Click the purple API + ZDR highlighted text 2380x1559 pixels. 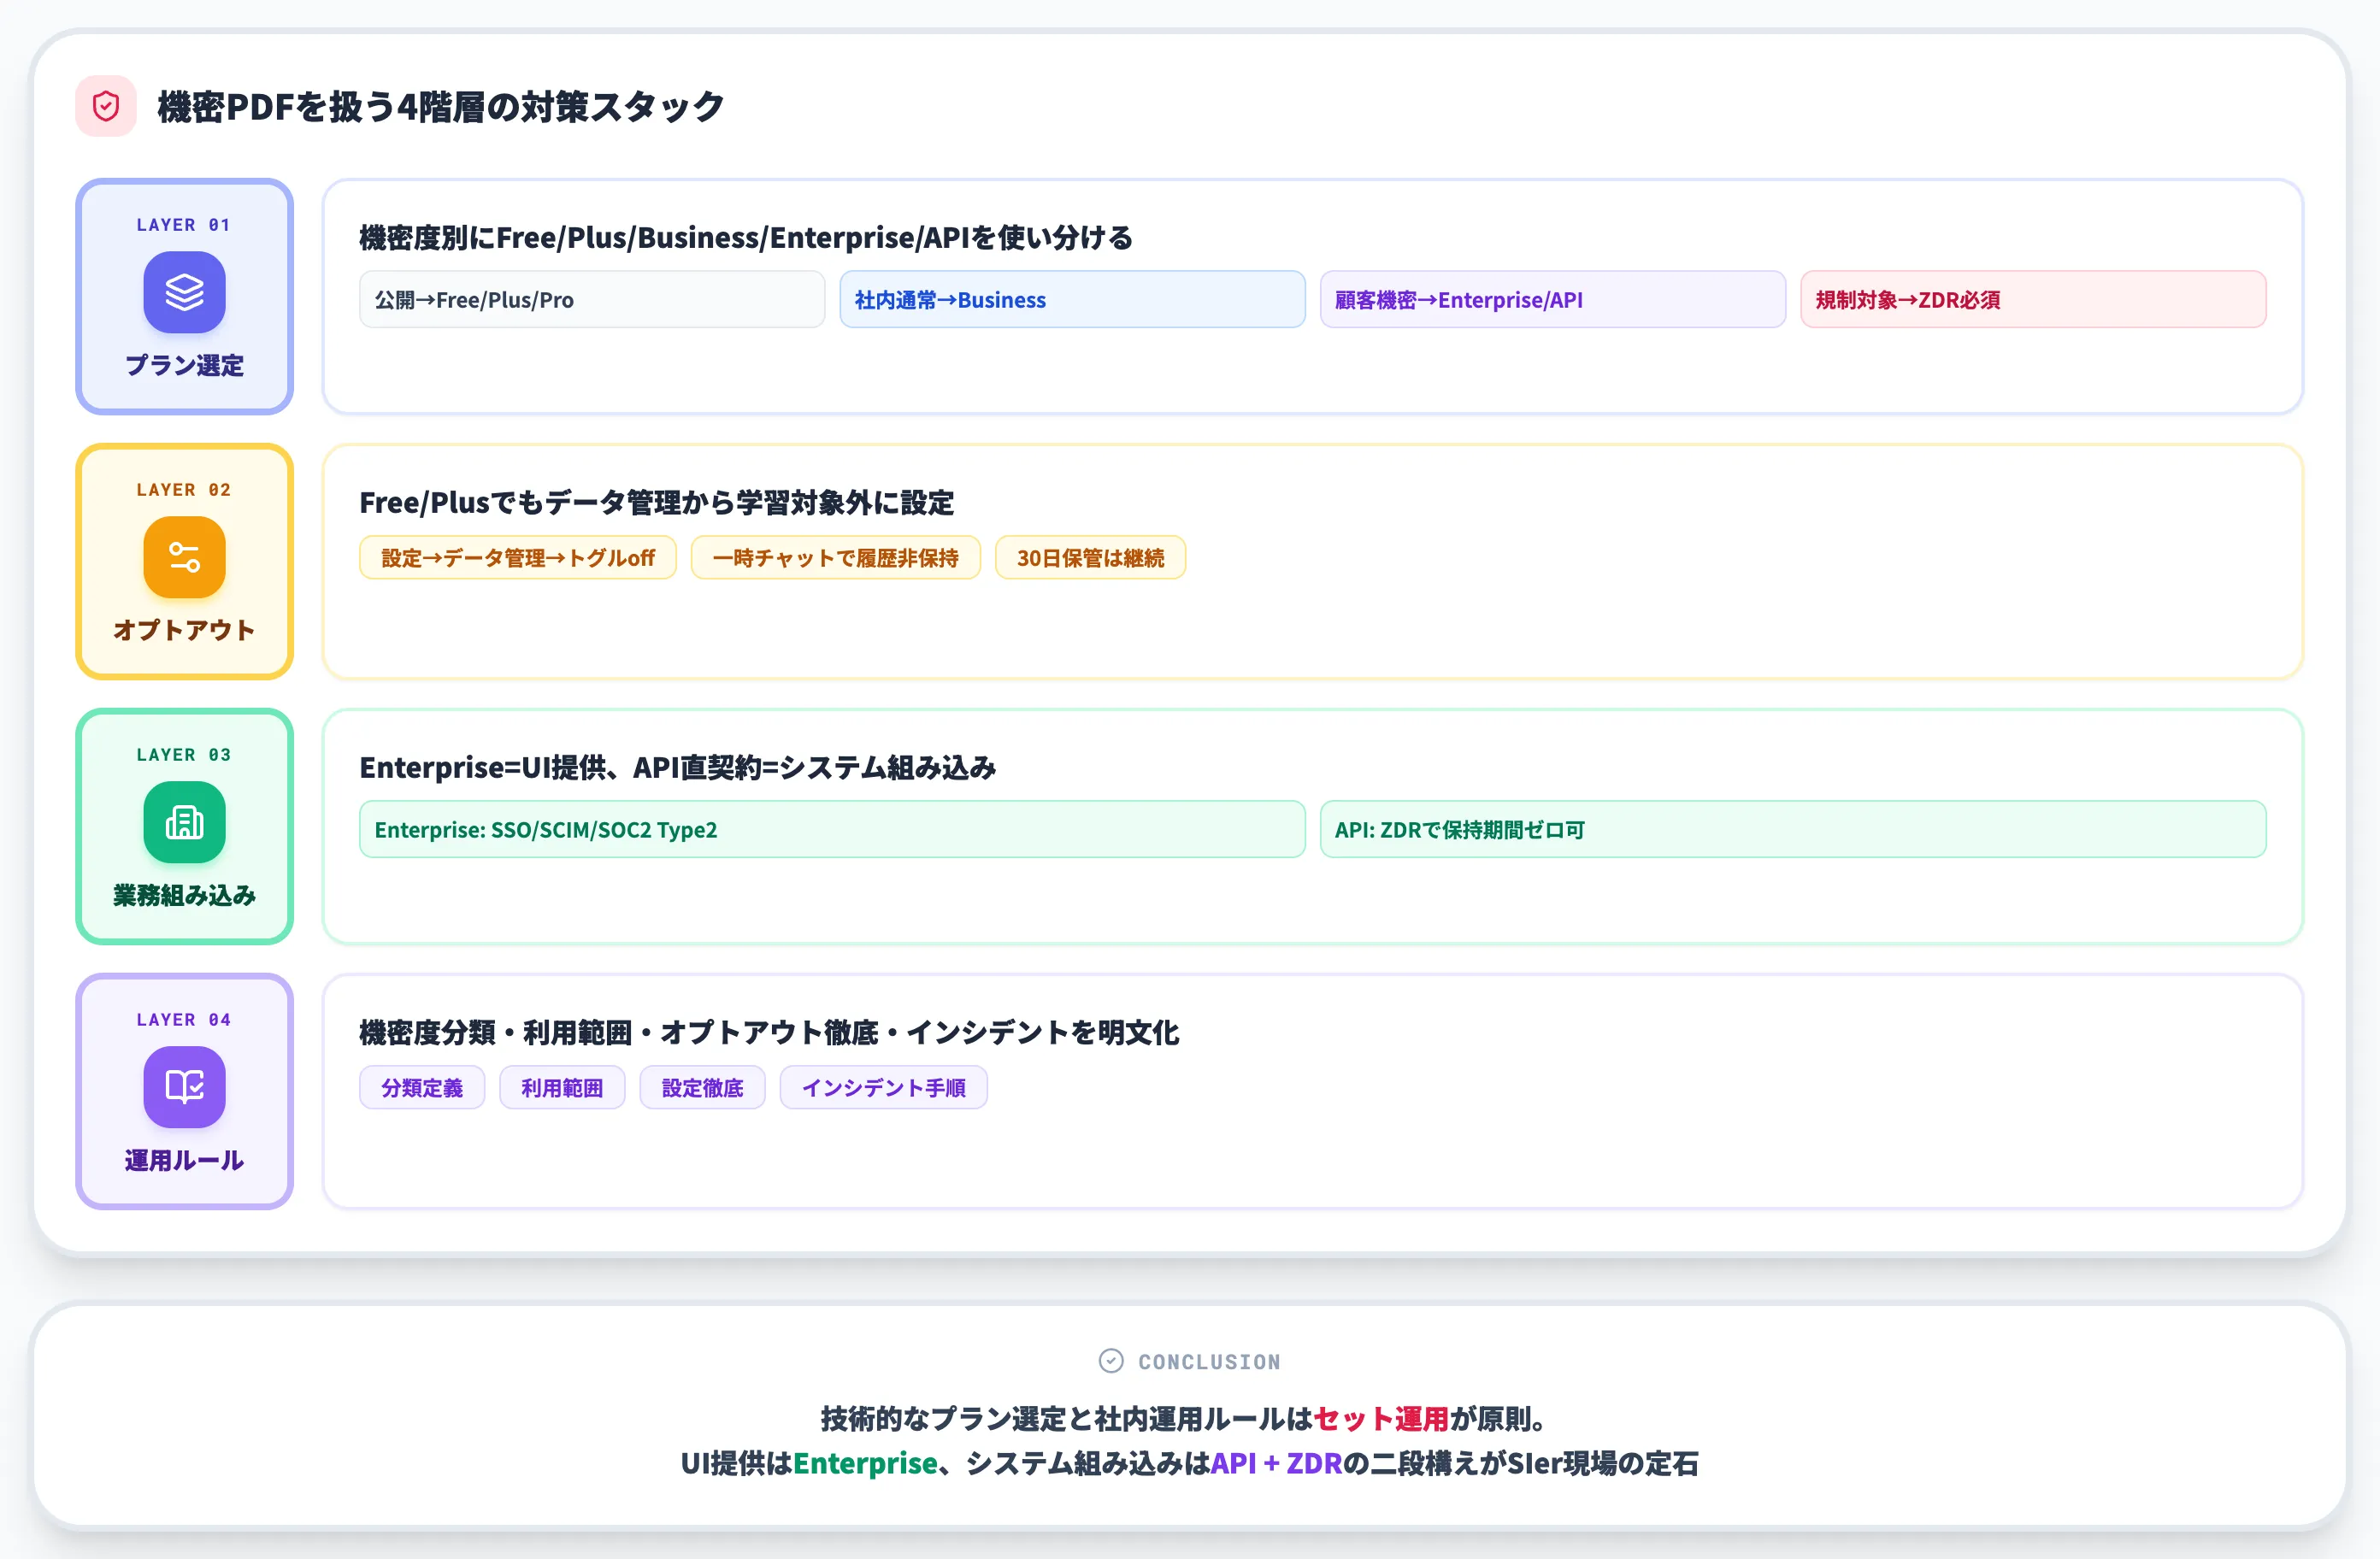[x=1276, y=1463]
